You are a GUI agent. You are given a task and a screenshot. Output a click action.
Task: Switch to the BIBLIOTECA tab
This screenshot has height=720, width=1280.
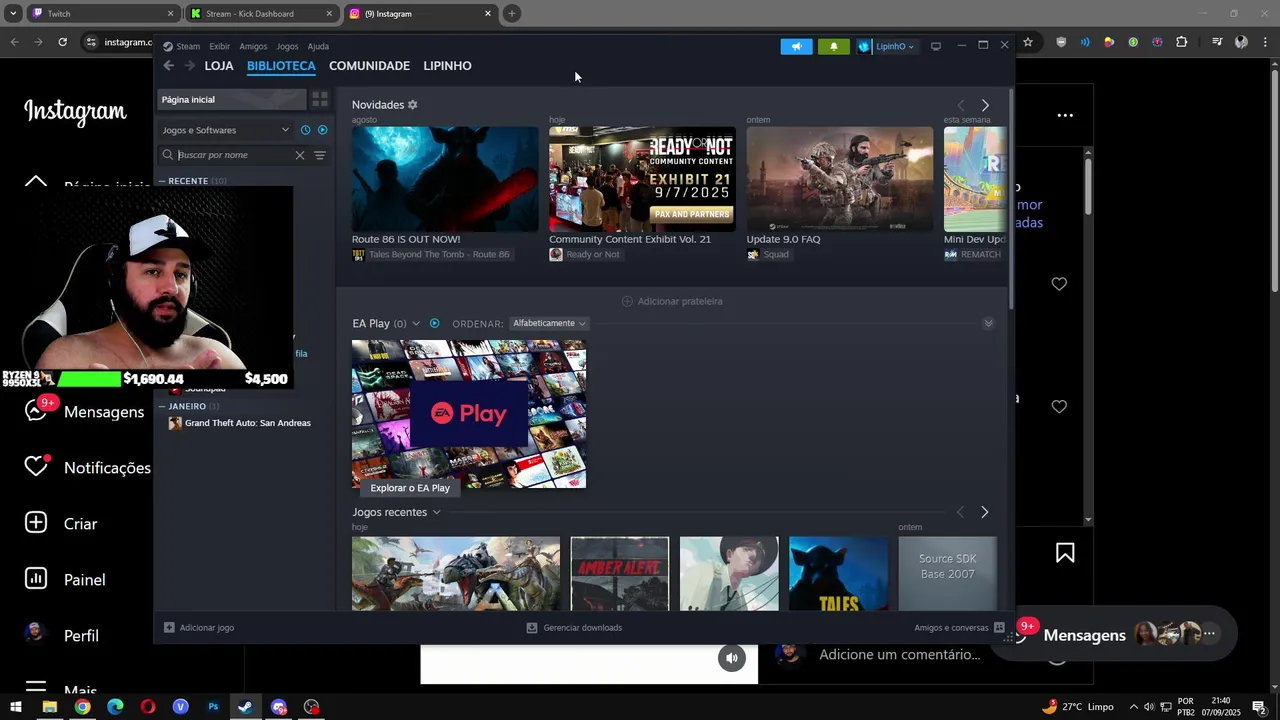[x=281, y=66]
